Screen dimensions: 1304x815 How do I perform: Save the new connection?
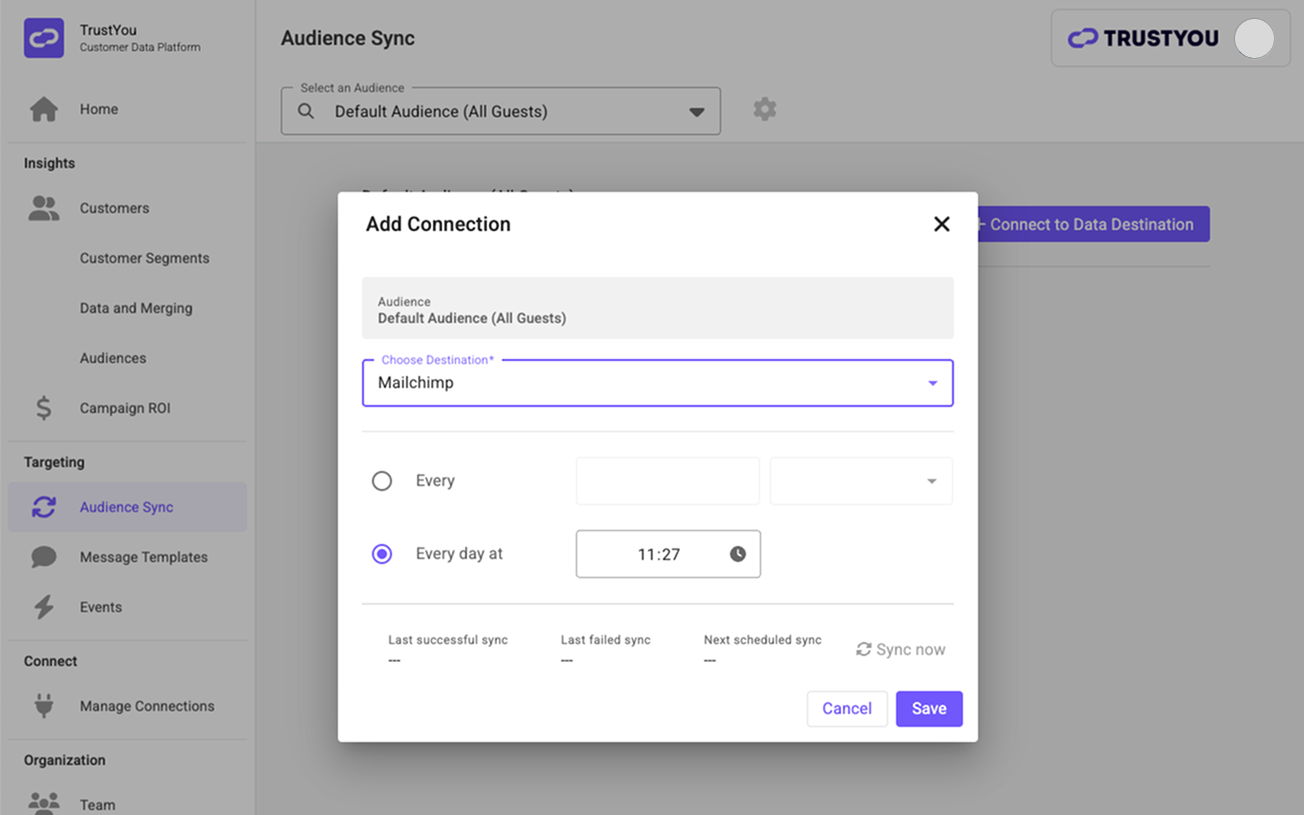(x=929, y=709)
